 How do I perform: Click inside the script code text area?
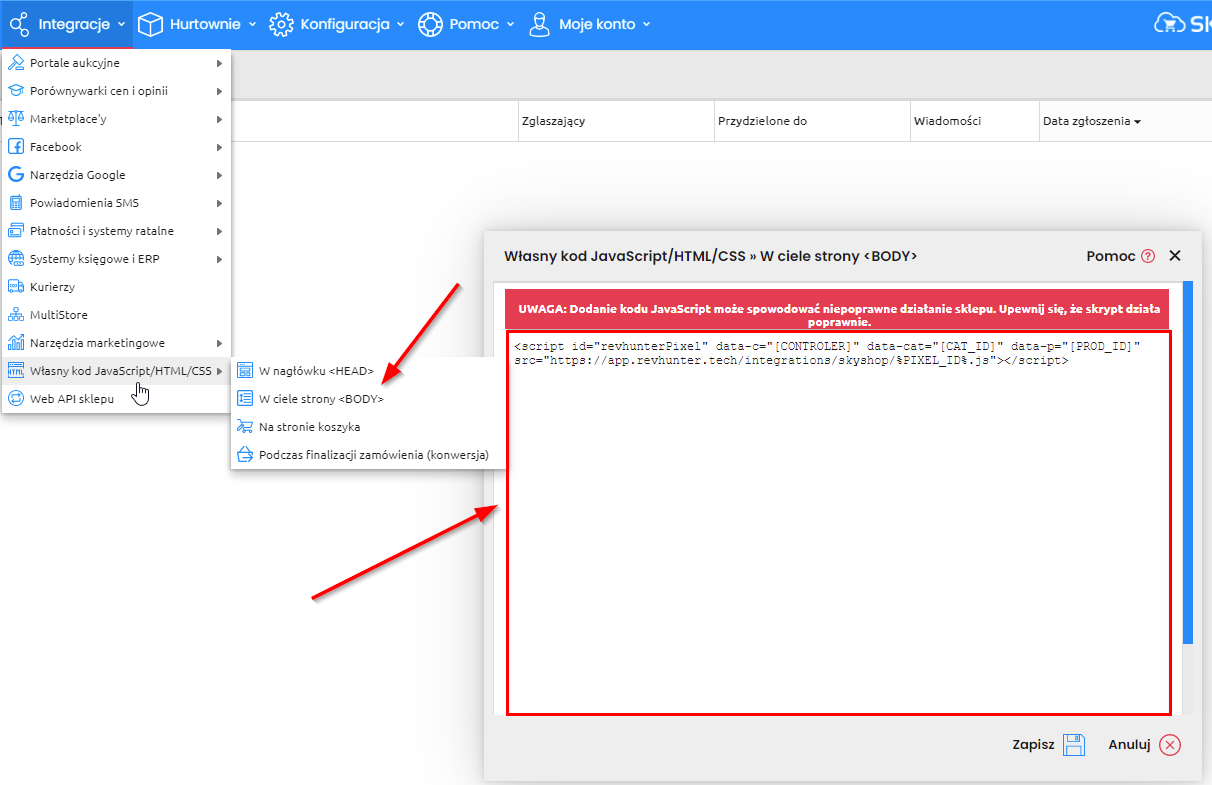[839, 523]
